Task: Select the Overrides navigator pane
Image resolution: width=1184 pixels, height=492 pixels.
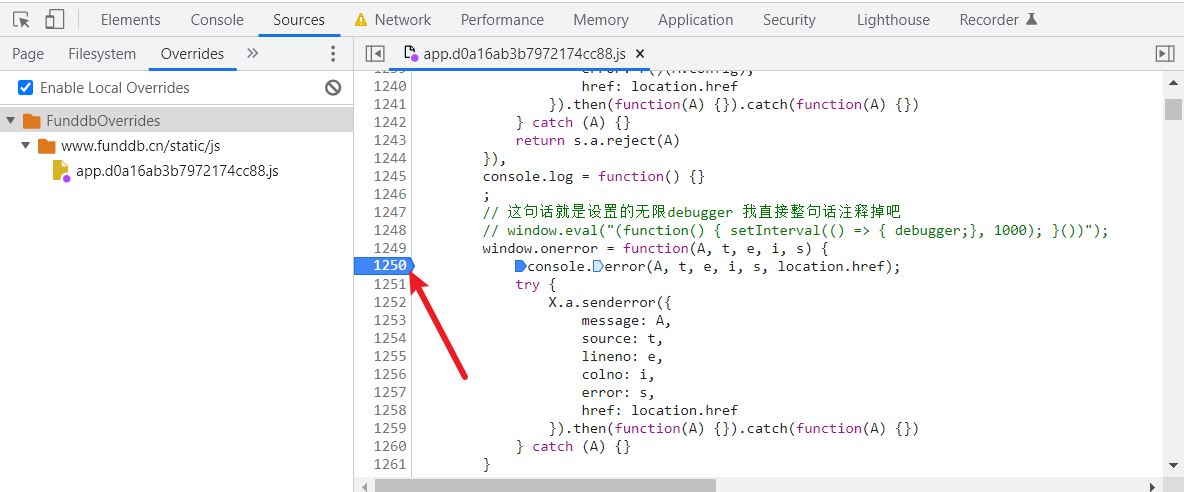Action: 193,54
